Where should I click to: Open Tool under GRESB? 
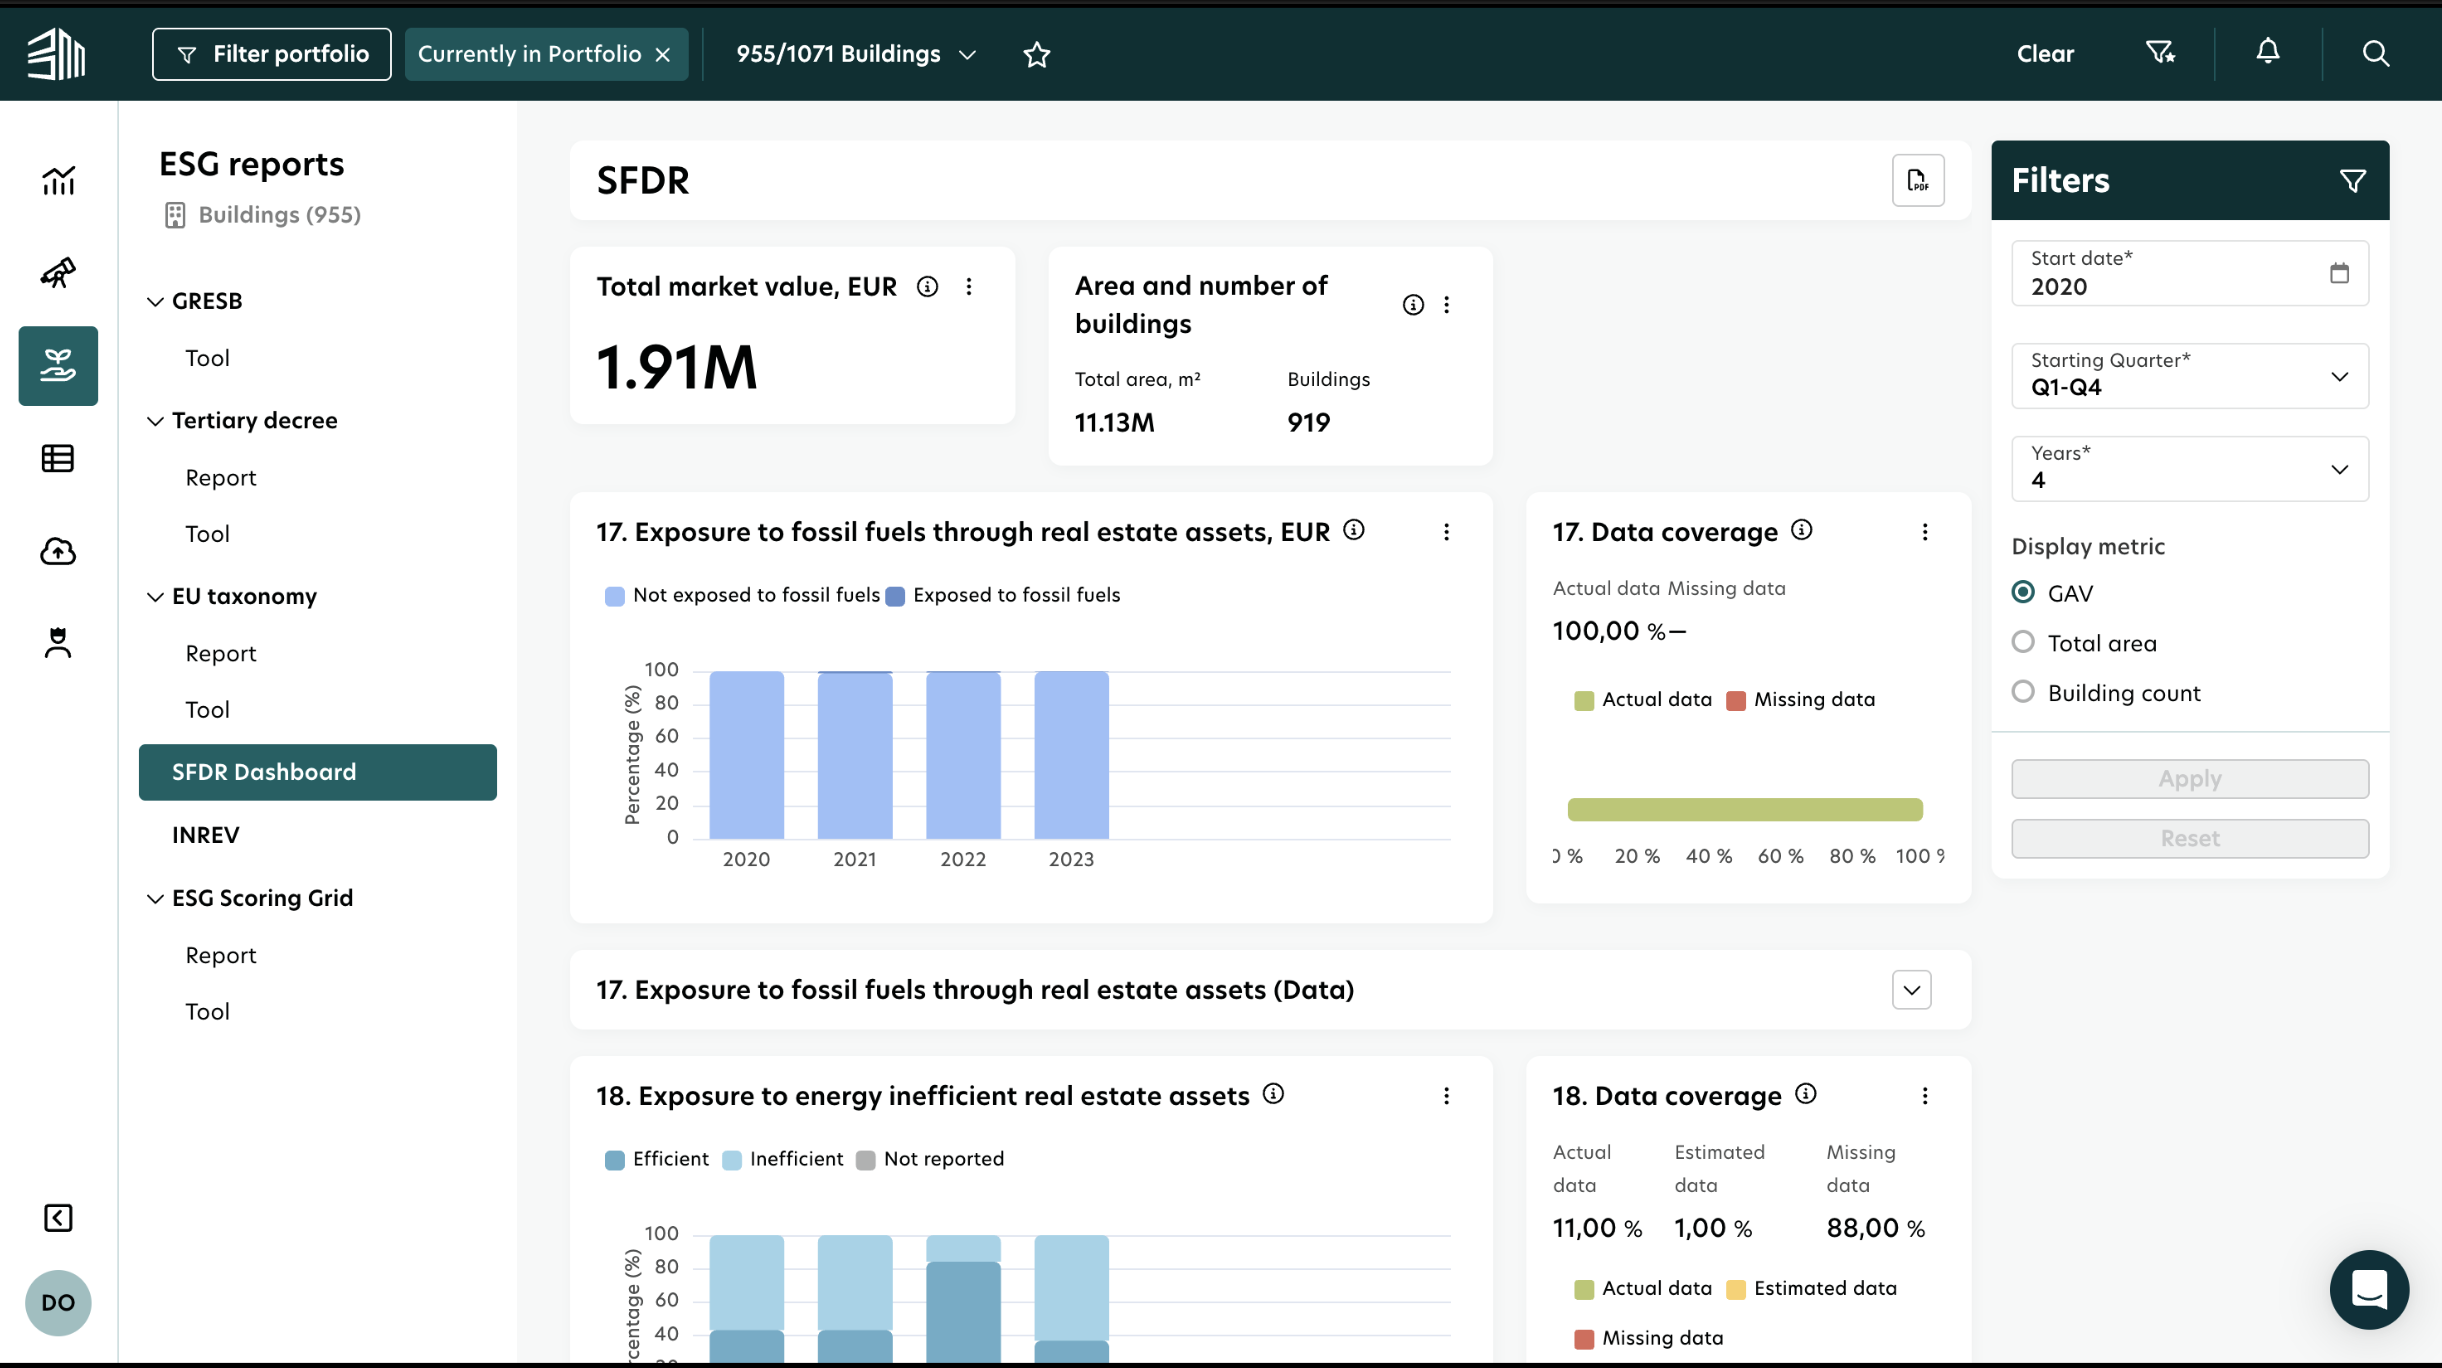pyautogui.click(x=207, y=358)
